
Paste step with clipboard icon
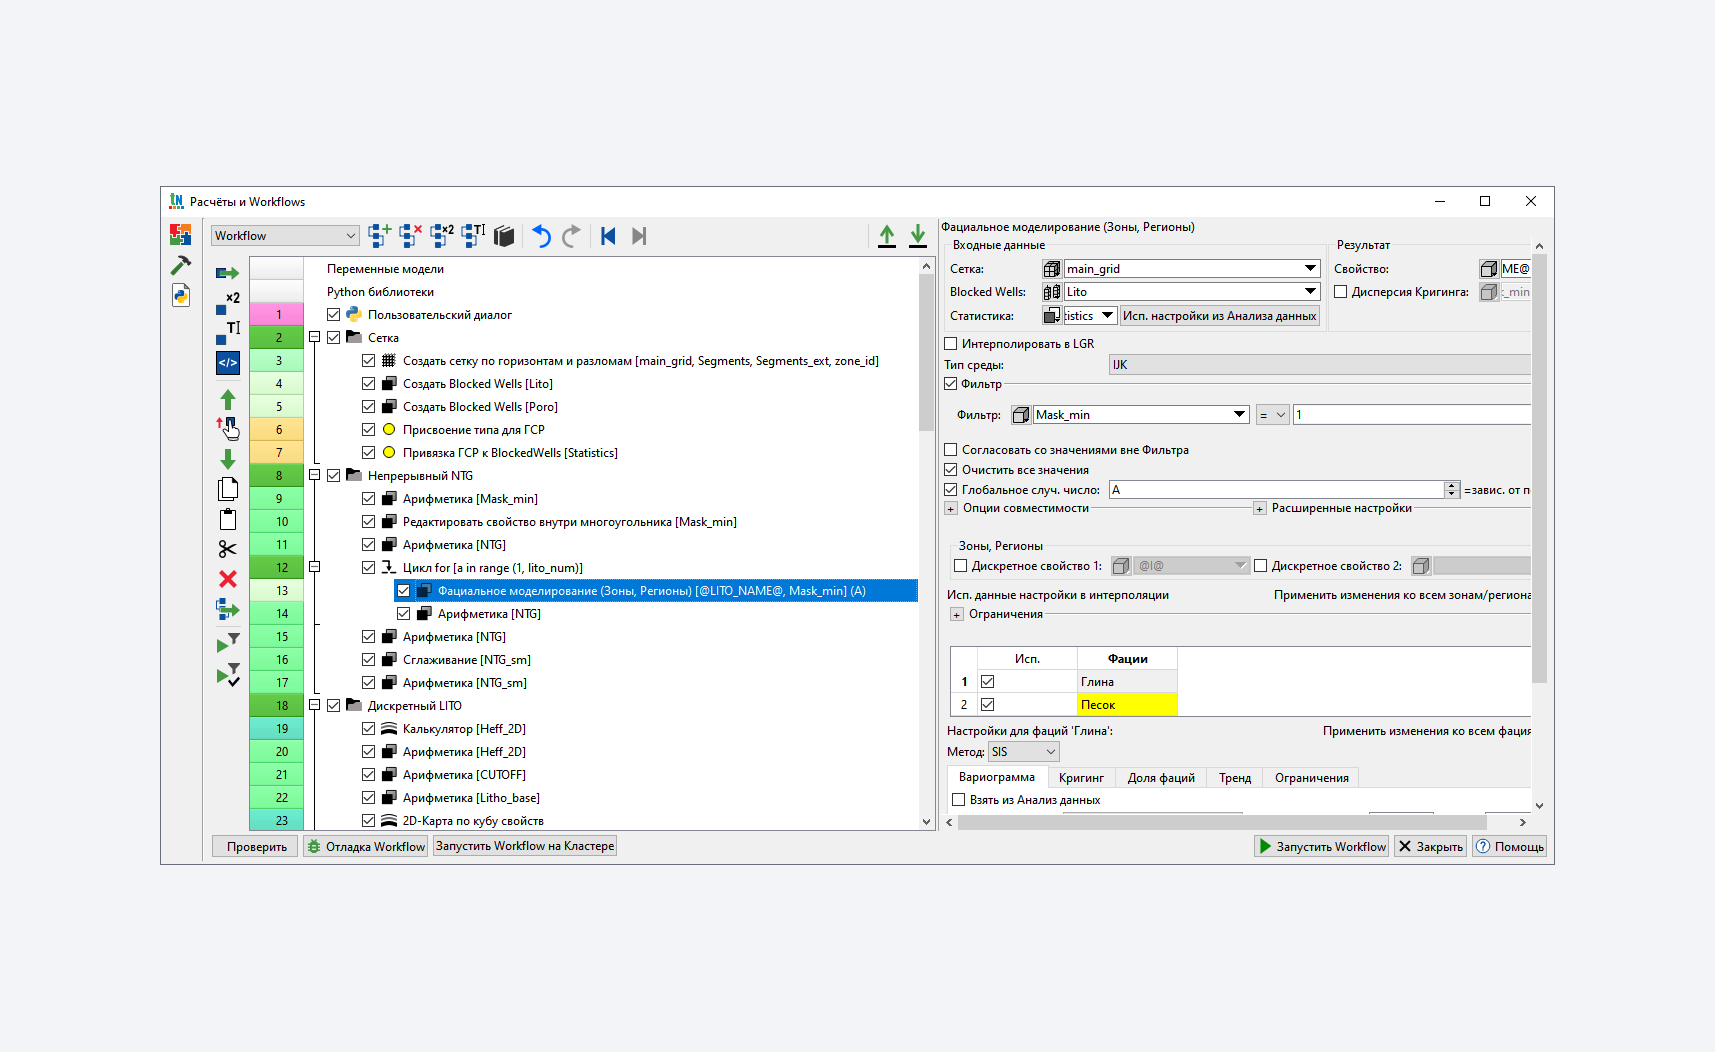pyautogui.click(x=228, y=519)
